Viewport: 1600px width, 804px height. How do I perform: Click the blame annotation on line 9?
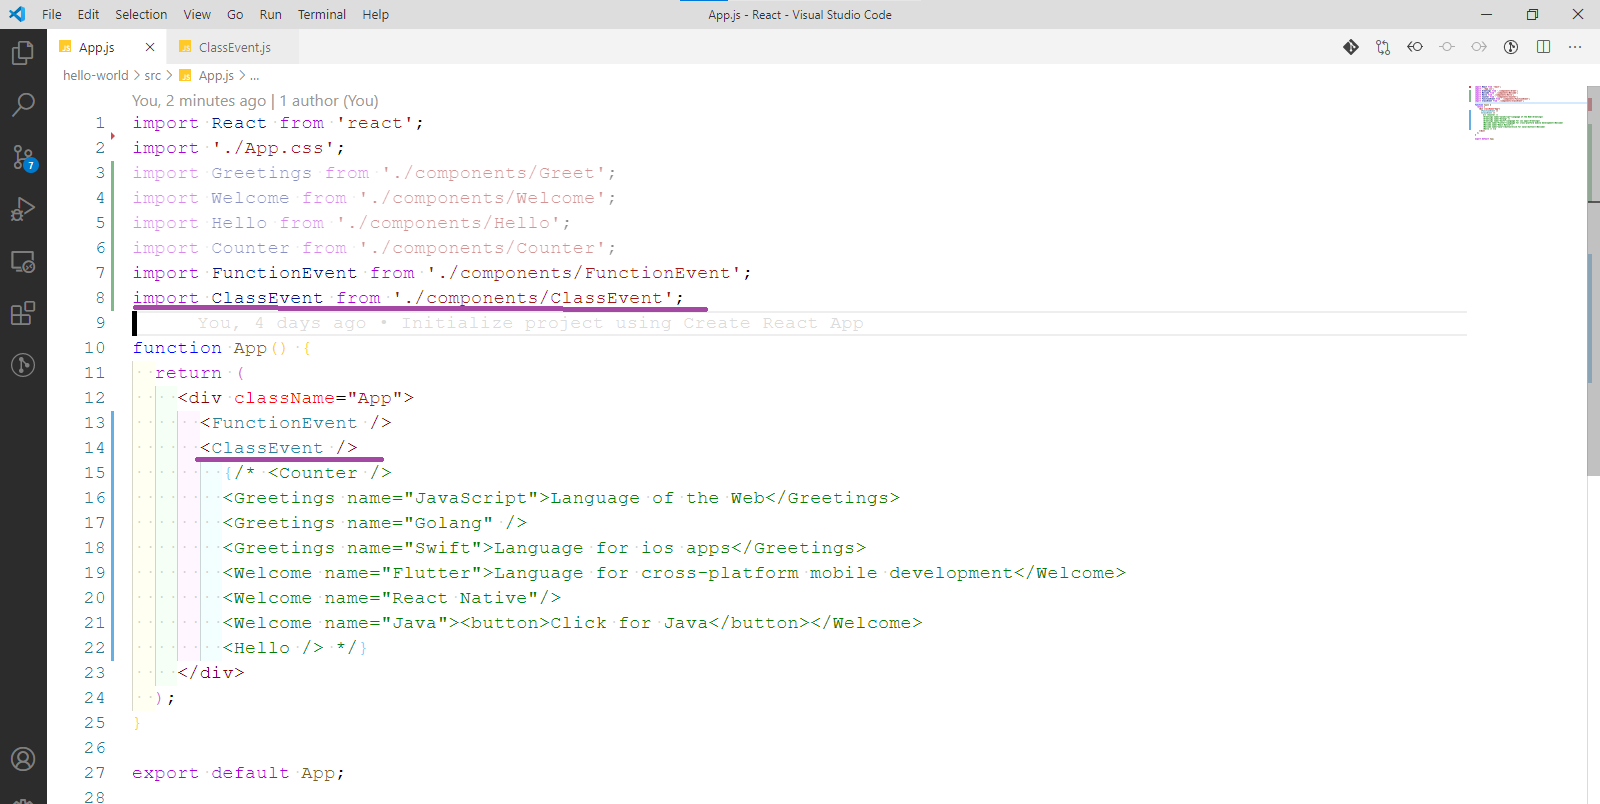click(530, 323)
